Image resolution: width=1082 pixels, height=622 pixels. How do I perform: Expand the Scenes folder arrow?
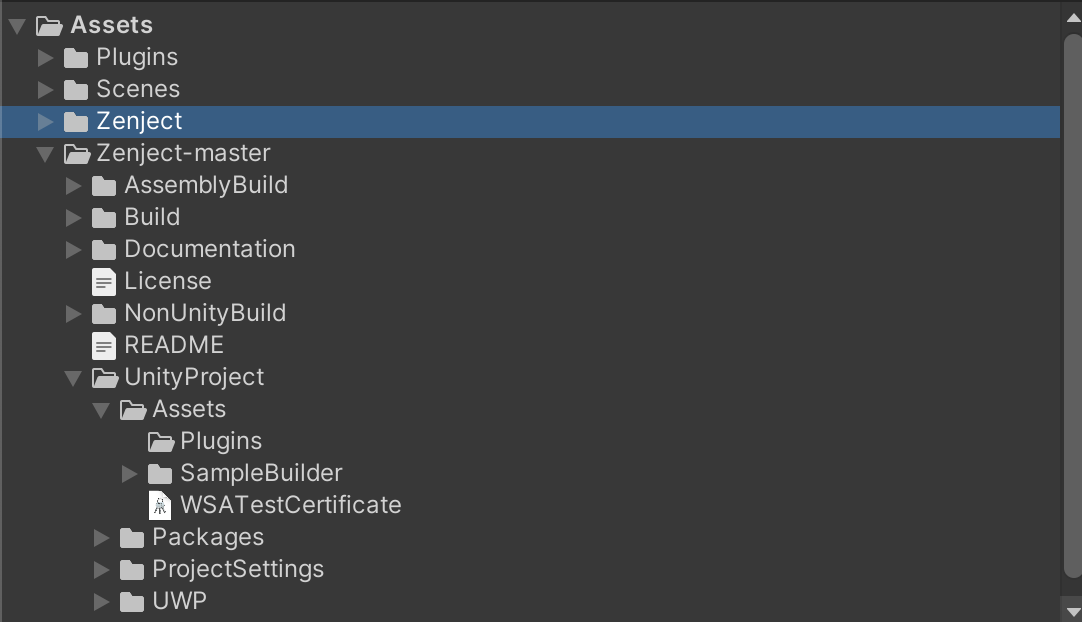[46, 90]
